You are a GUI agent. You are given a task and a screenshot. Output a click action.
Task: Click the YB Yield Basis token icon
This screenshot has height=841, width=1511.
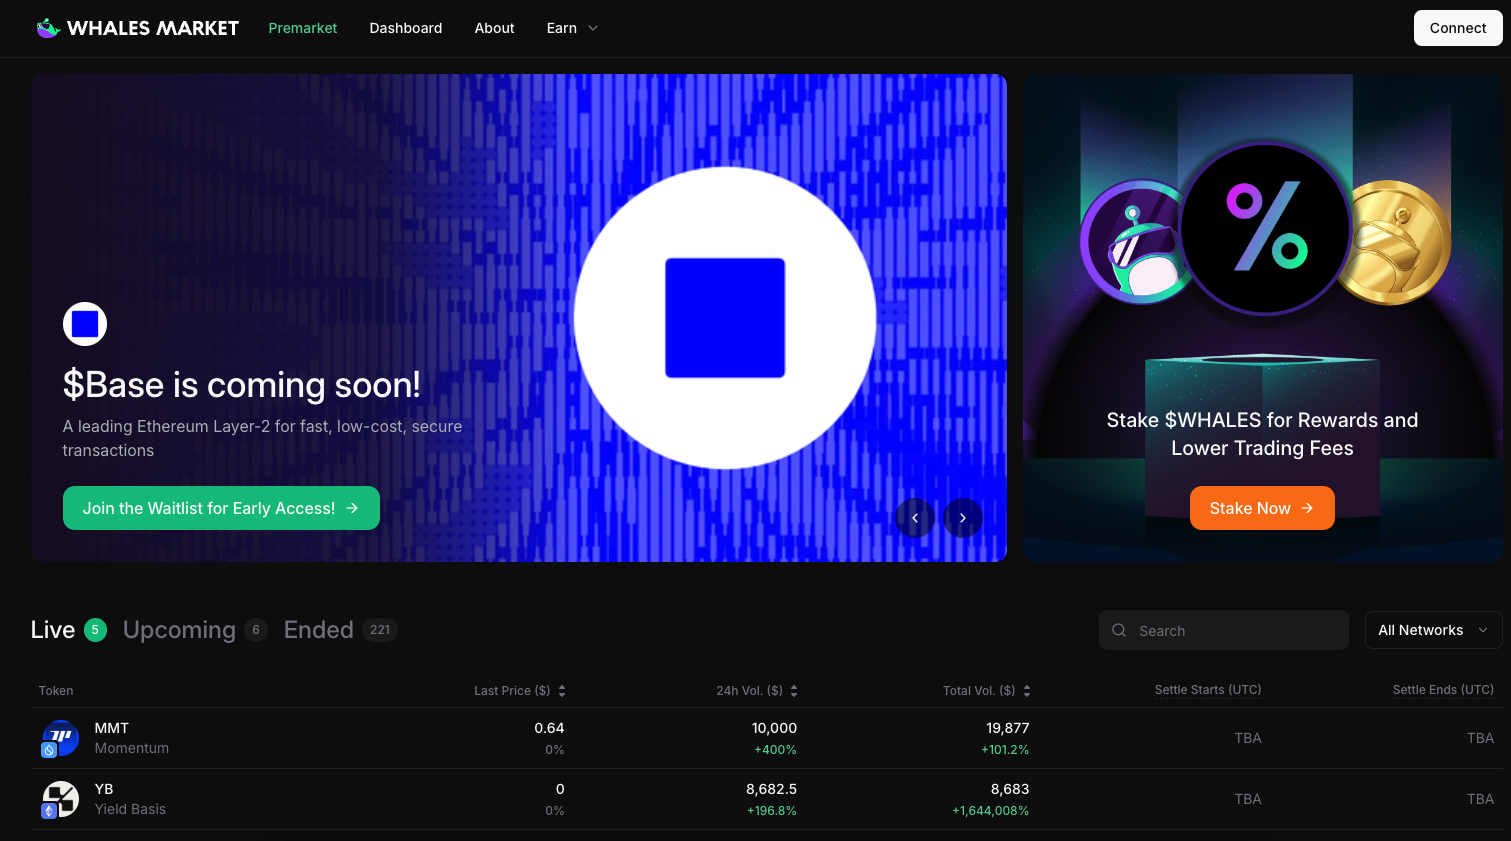[60, 800]
